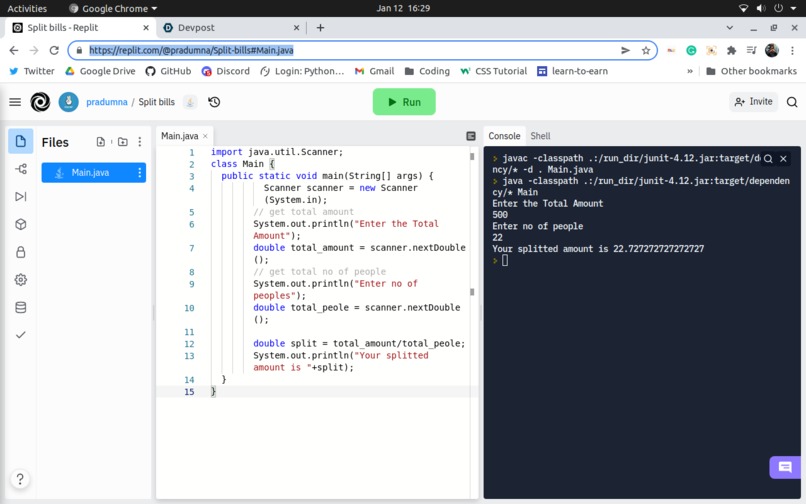Click the green Run button
Image resolution: width=806 pixels, height=504 pixels.
click(404, 102)
